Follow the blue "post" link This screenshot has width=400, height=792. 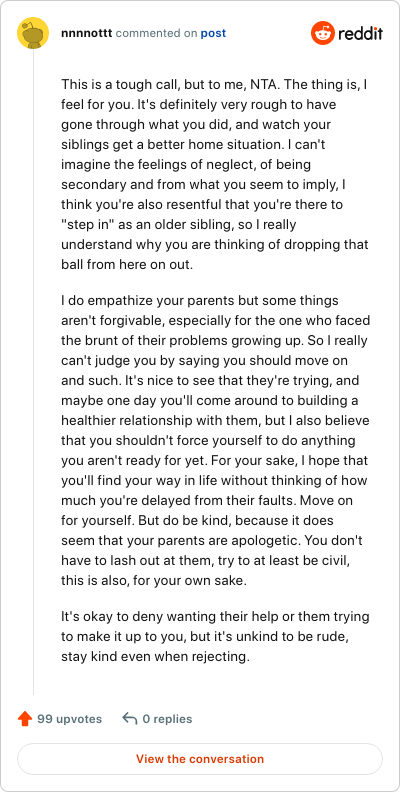coord(213,33)
